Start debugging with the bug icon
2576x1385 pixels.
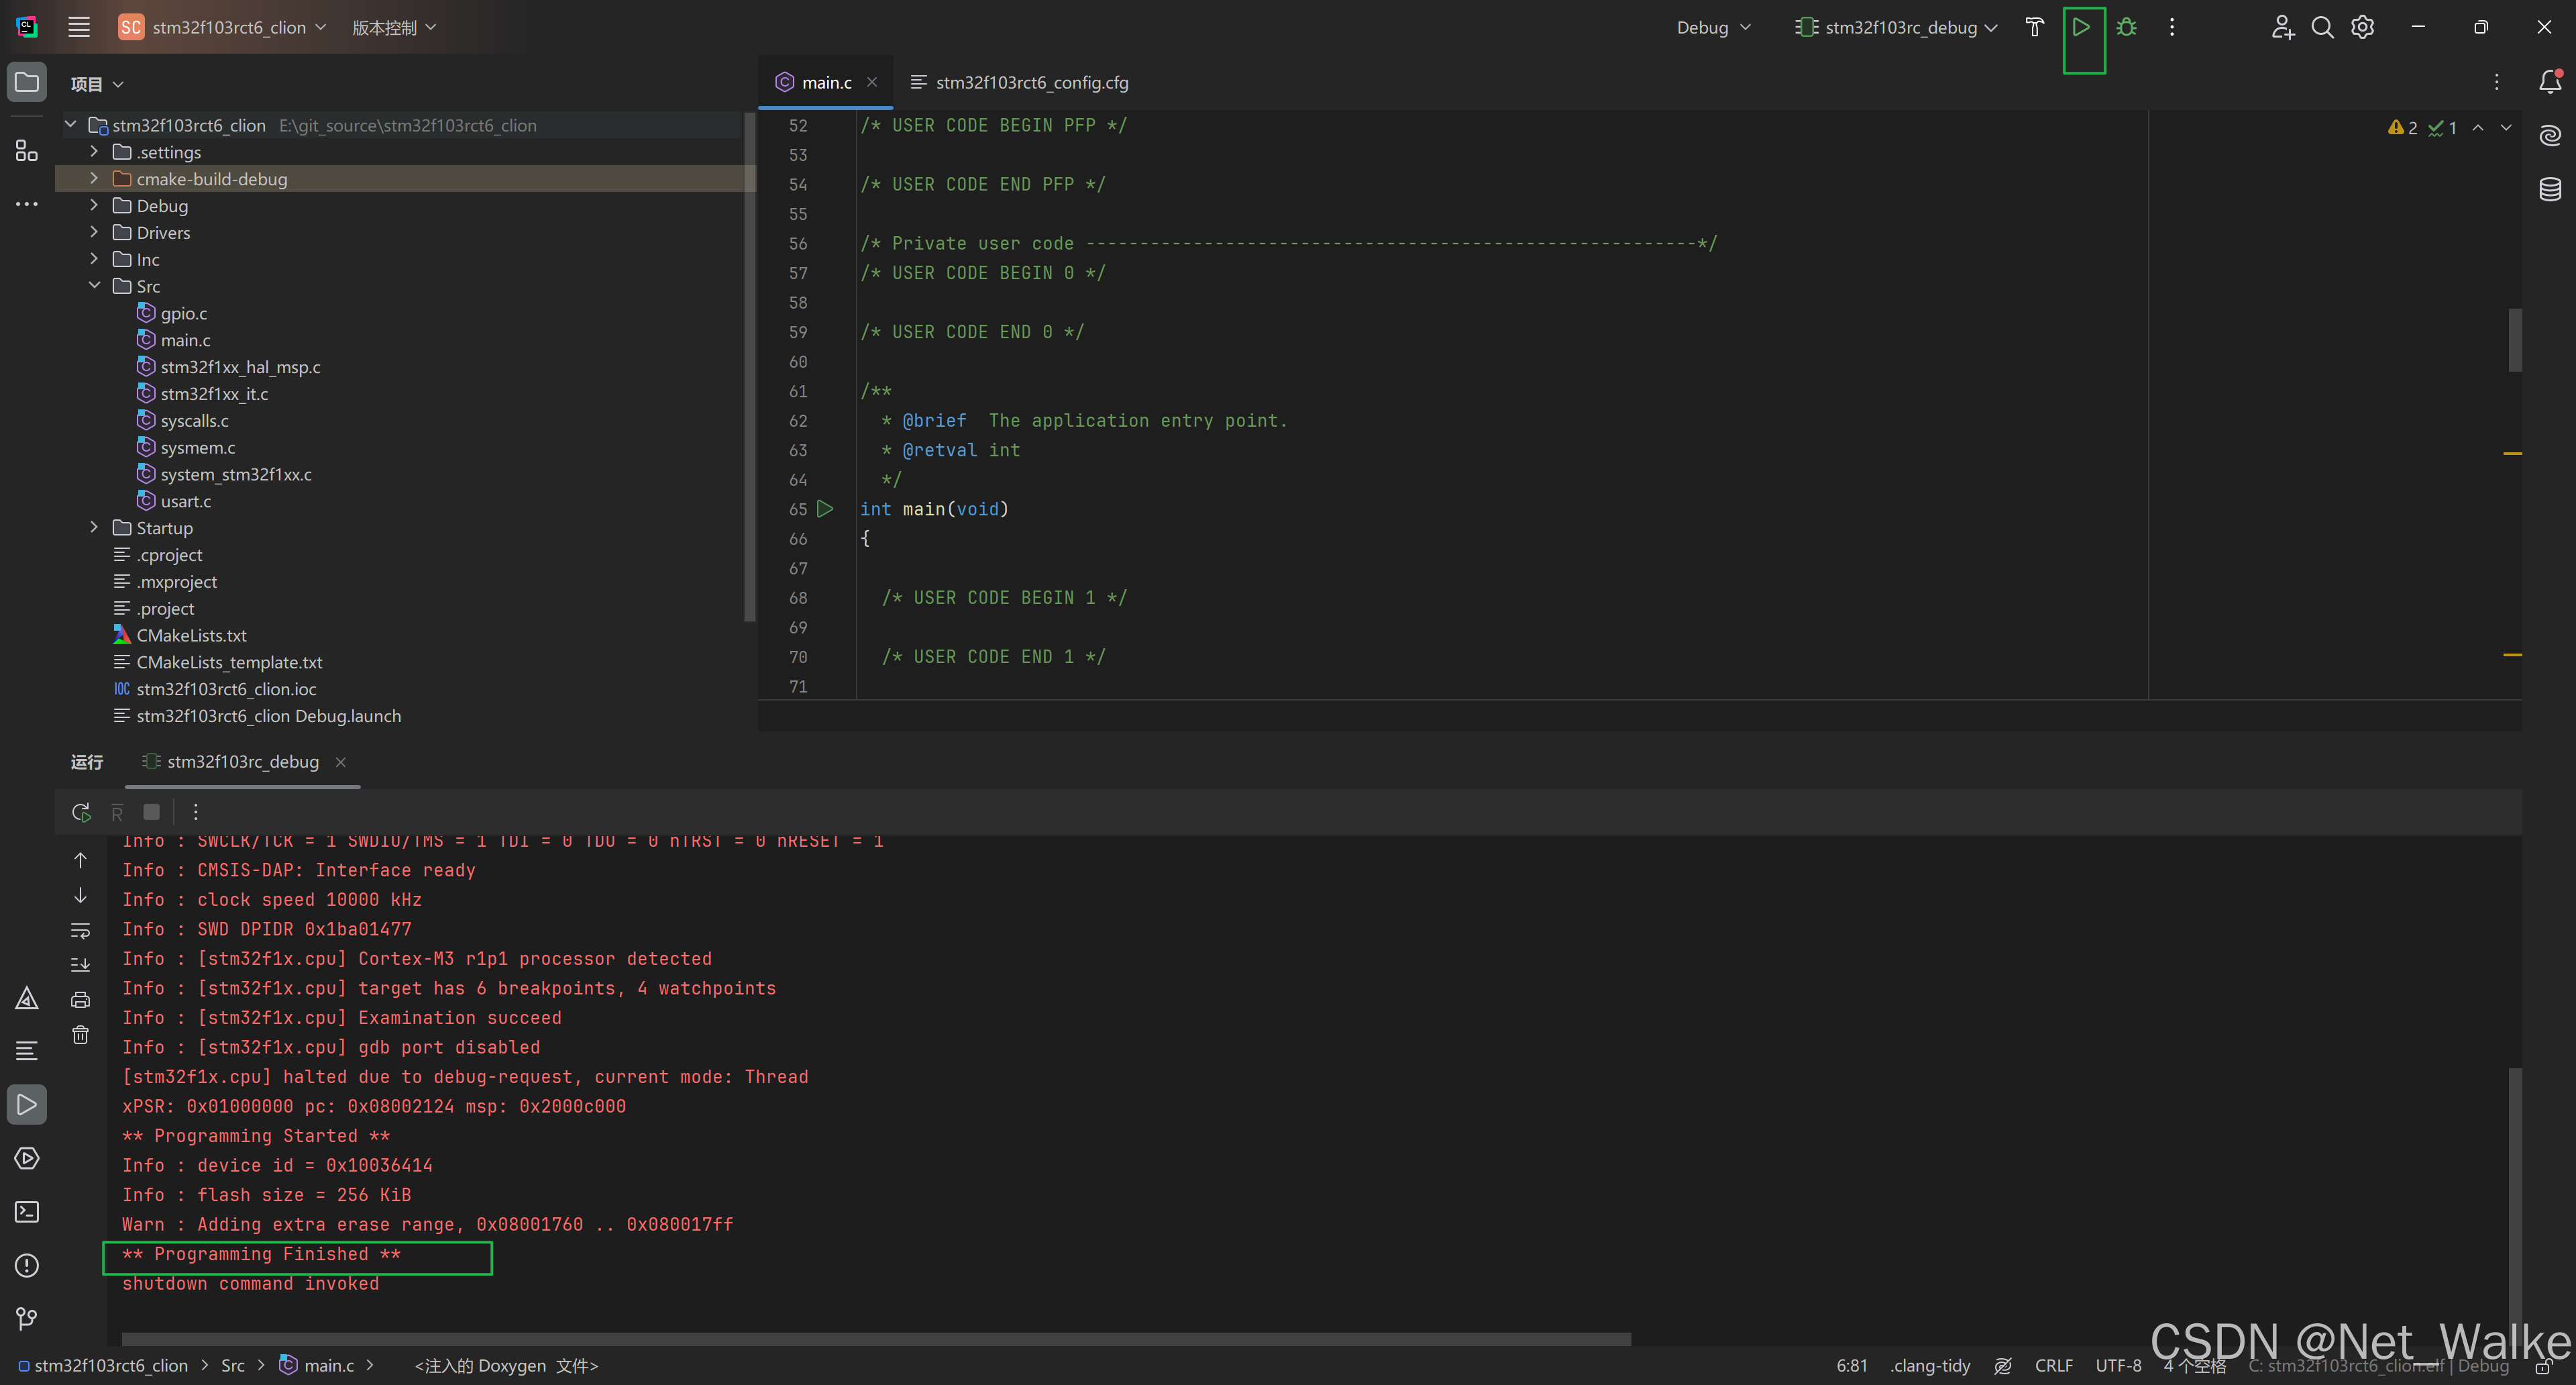[2126, 28]
